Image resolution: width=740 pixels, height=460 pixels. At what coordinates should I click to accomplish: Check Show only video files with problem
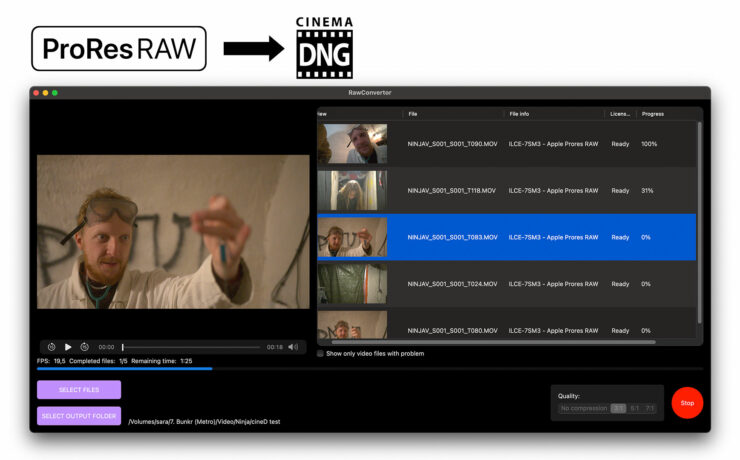pyautogui.click(x=320, y=353)
